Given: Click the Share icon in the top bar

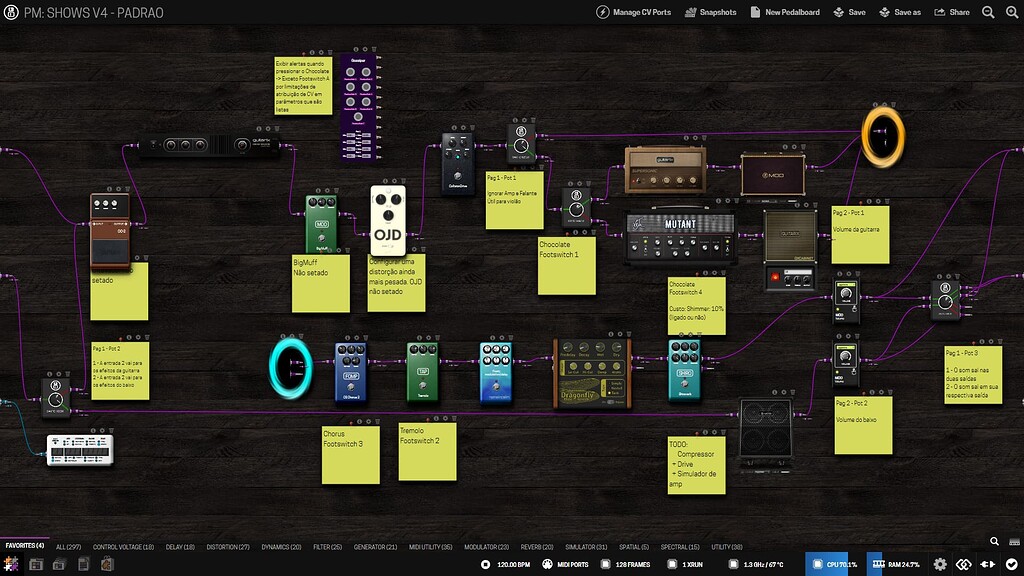Looking at the screenshot, I should (940, 11).
